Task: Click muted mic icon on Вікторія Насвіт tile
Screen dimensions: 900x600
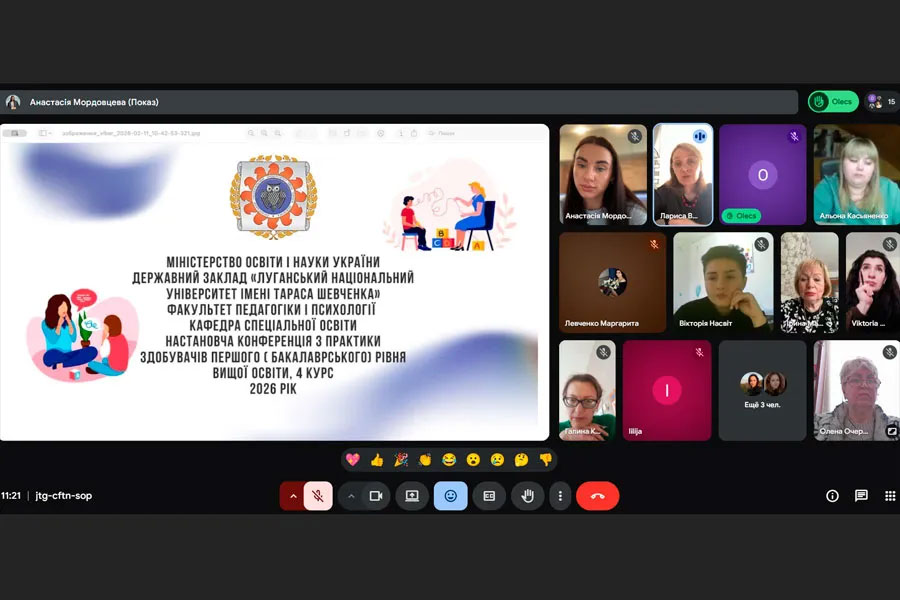Action: [761, 245]
